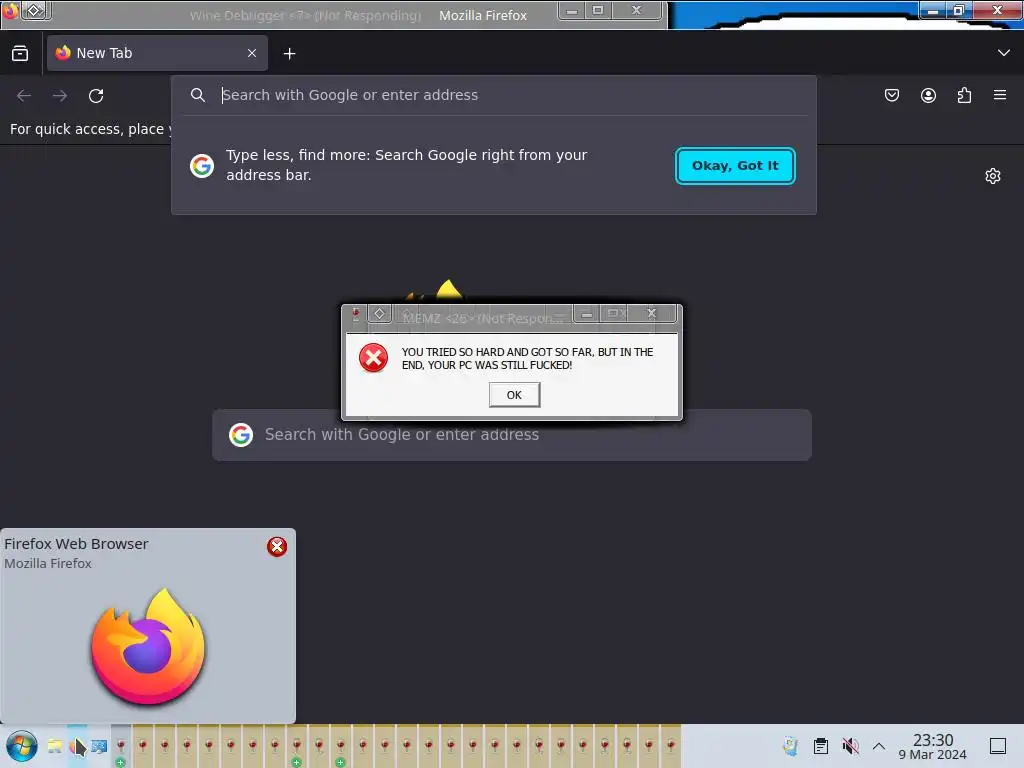Open the clipboard tray icon
Viewport: 1024px width, 768px height.
click(821, 746)
